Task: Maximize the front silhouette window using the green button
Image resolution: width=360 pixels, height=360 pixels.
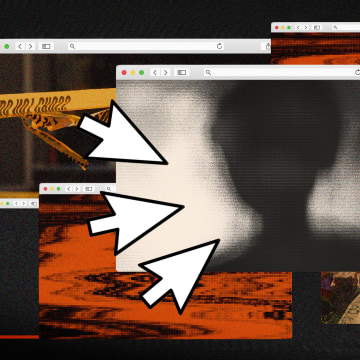Action: pos(141,72)
